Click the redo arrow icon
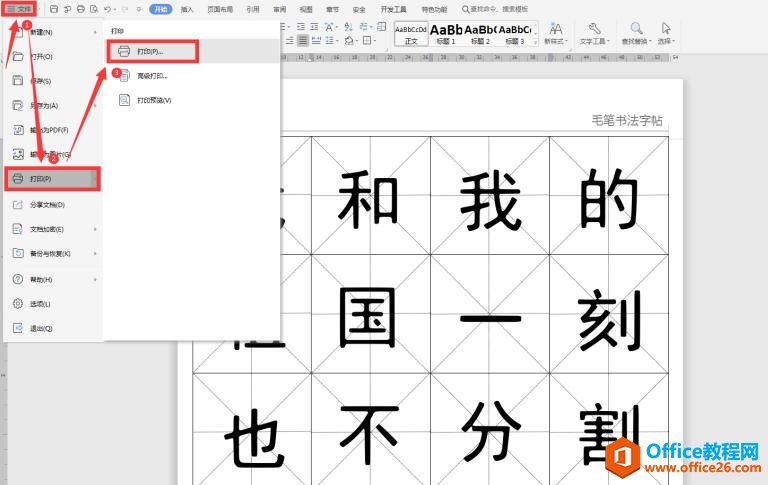 pos(124,9)
